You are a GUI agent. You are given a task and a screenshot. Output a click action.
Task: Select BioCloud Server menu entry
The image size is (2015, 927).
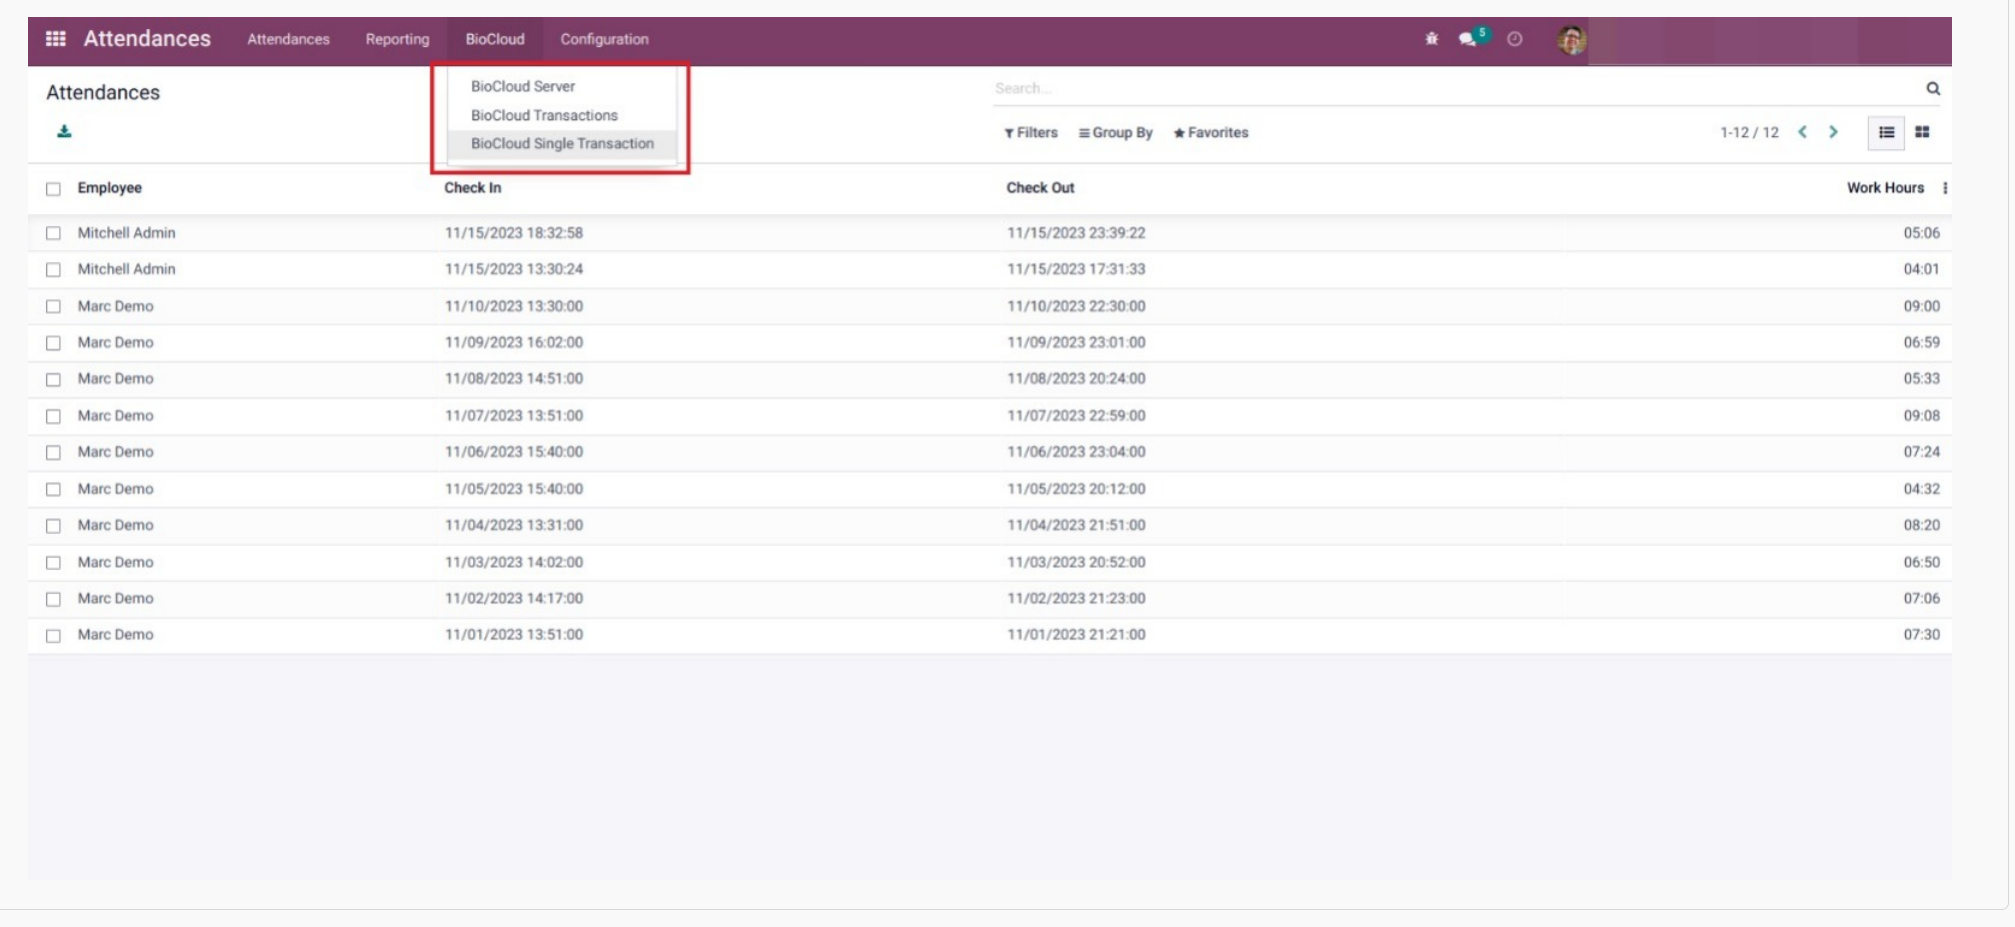pos(523,87)
